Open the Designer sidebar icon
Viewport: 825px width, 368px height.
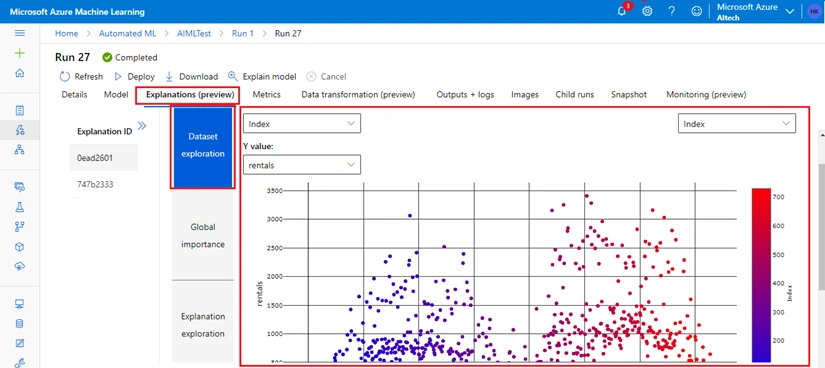point(20,150)
